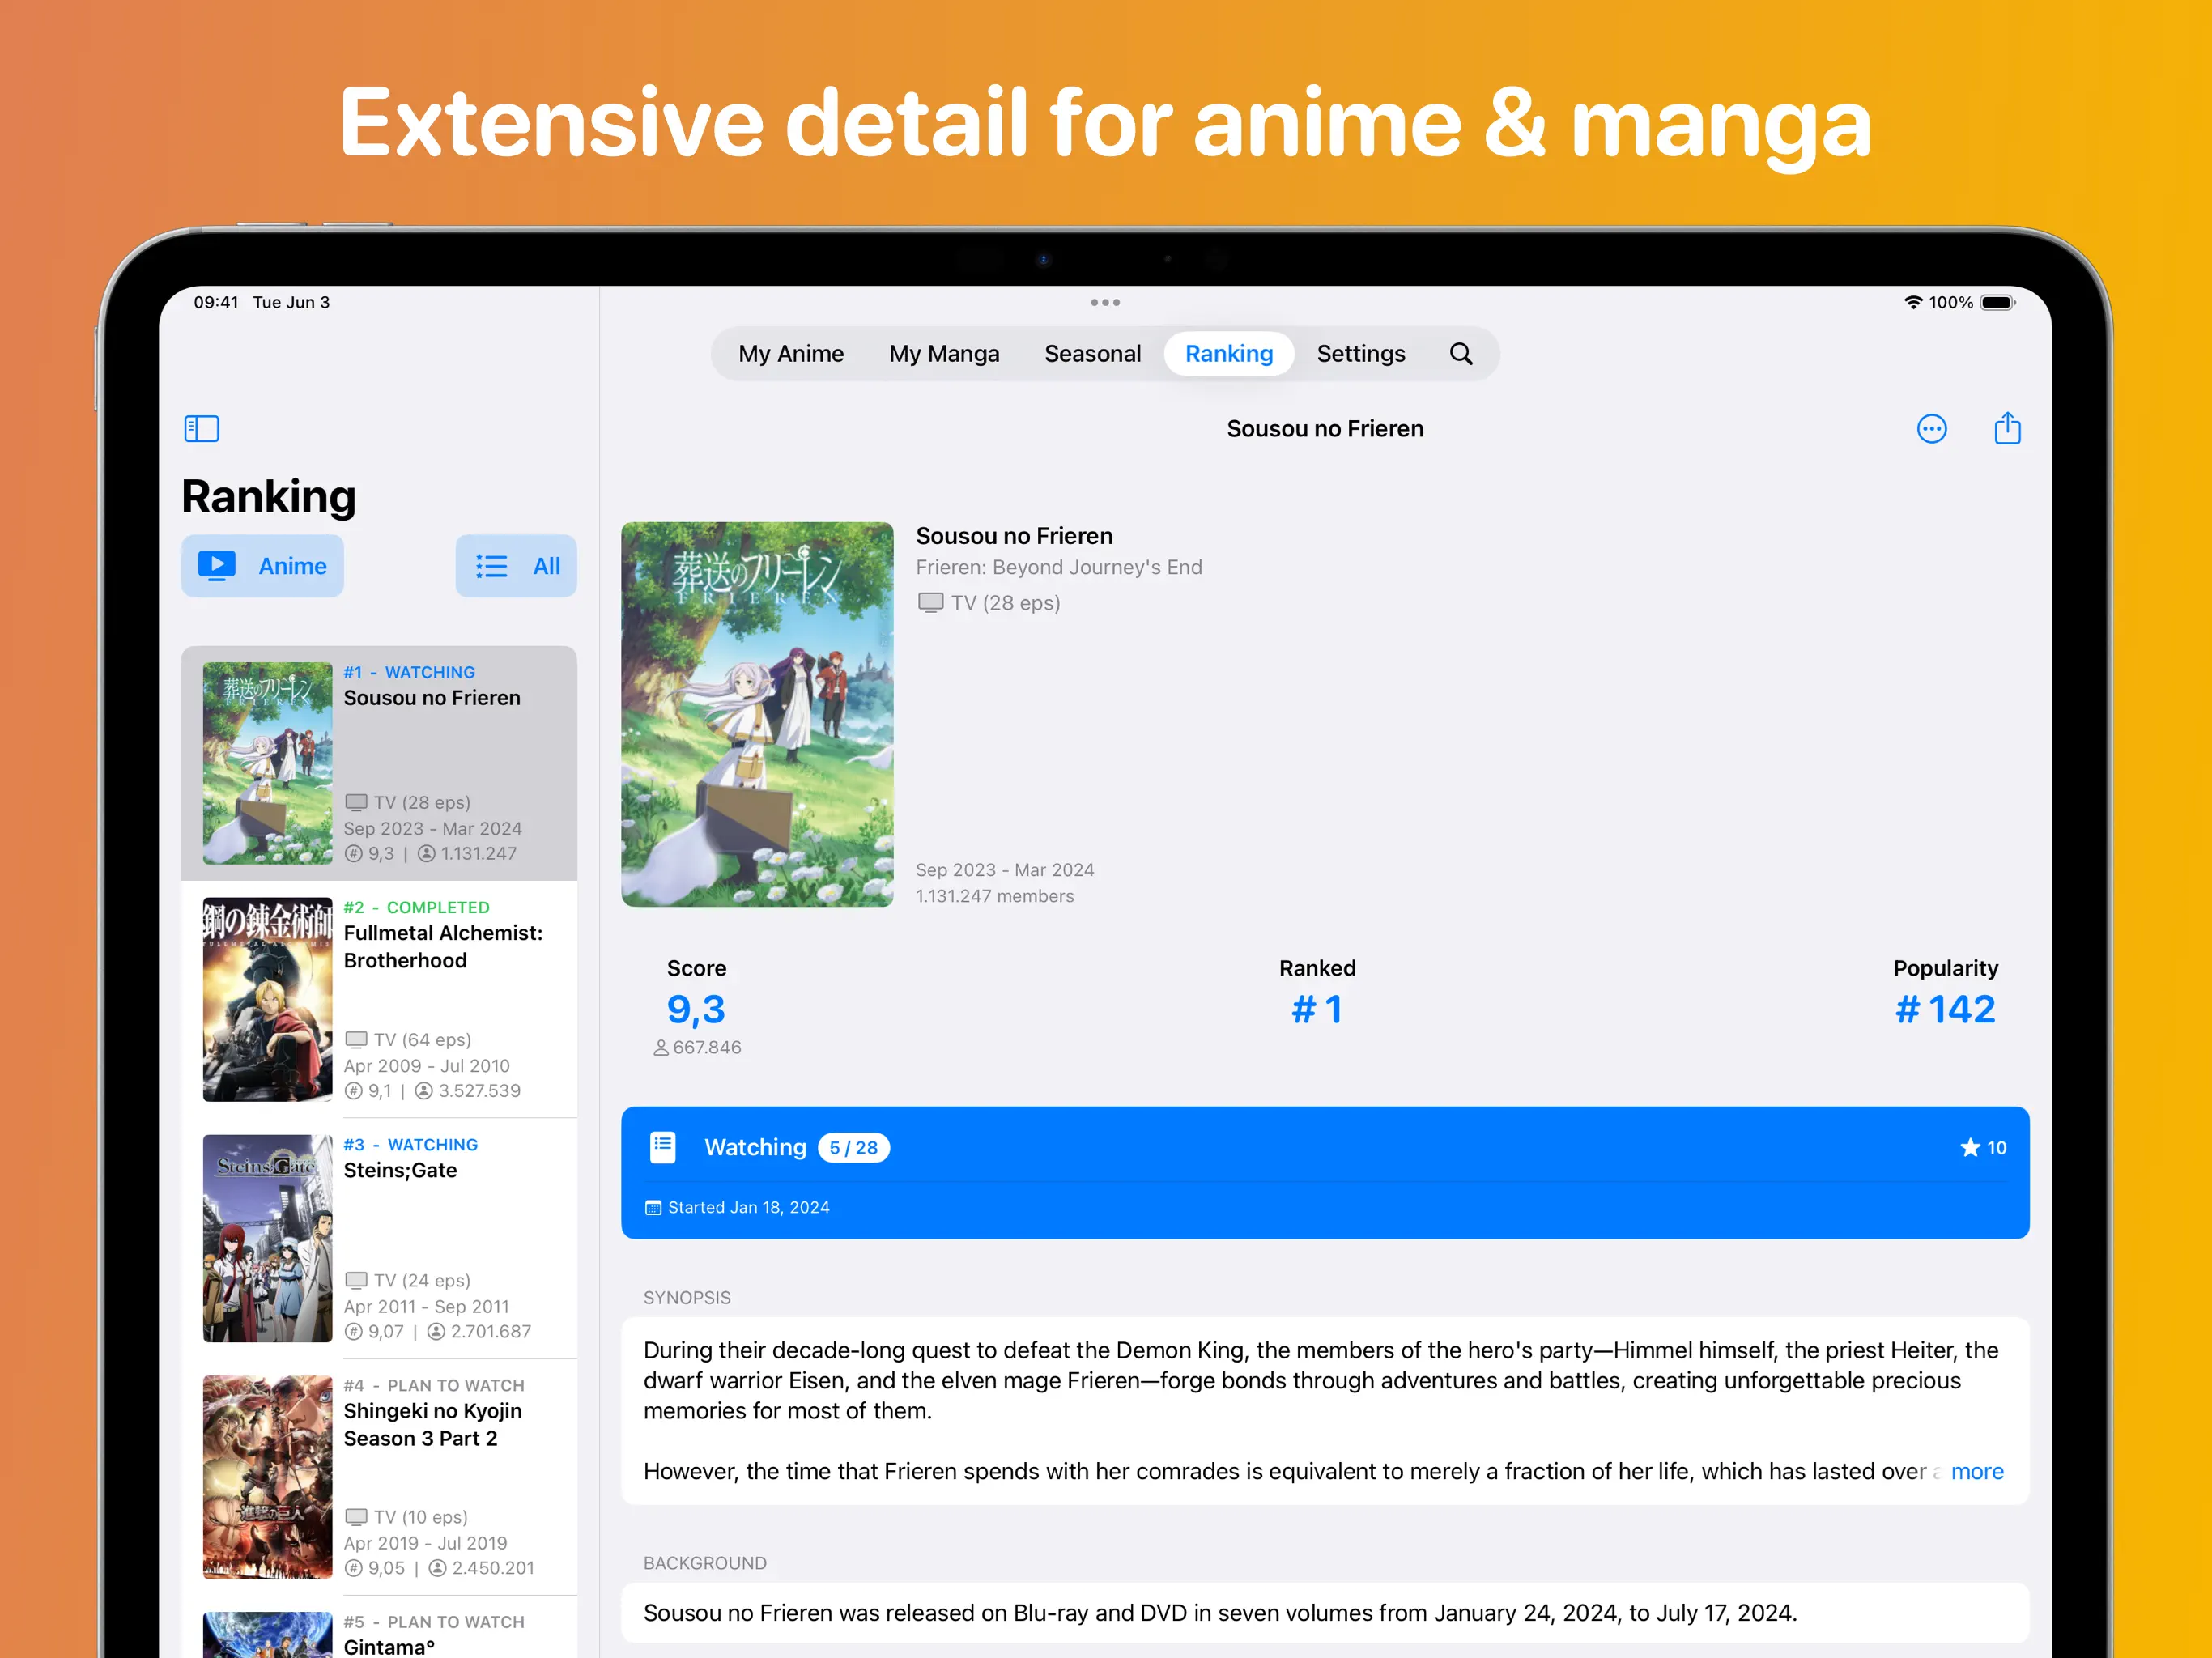Expand synopsis with the more link

click(1976, 1471)
